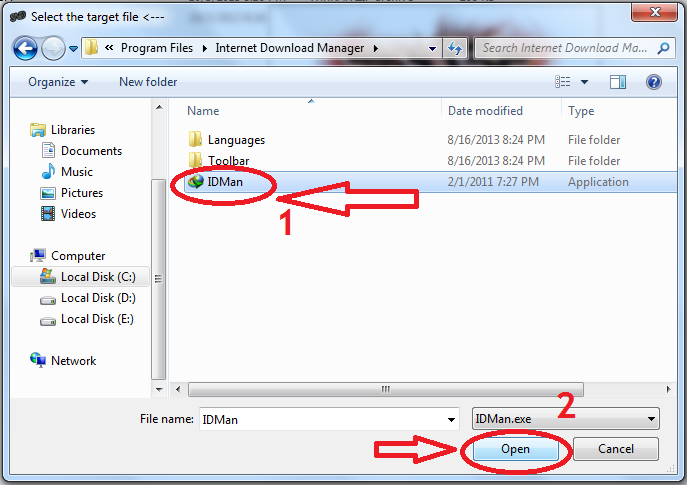Click the Cancel button
The width and height of the screenshot is (687, 485).
click(616, 449)
